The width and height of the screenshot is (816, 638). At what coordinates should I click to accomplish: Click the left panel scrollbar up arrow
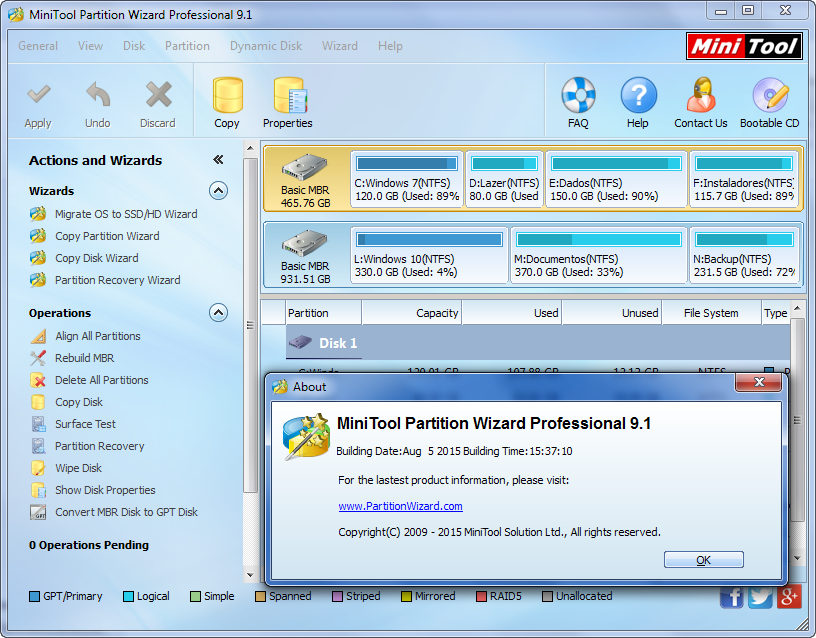click(250, 148)
